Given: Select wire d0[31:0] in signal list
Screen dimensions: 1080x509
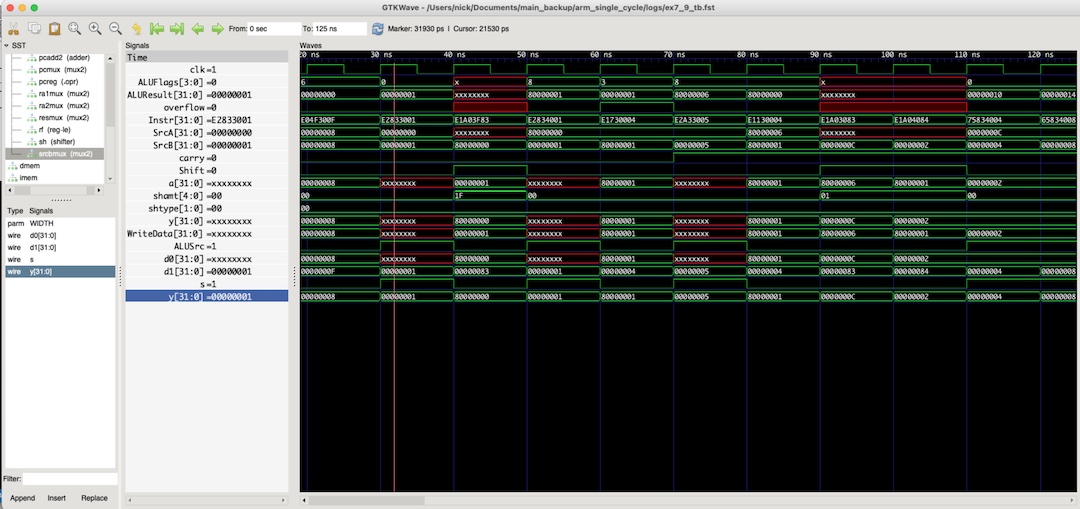Looking at the screenshot, I should point(60,236).
